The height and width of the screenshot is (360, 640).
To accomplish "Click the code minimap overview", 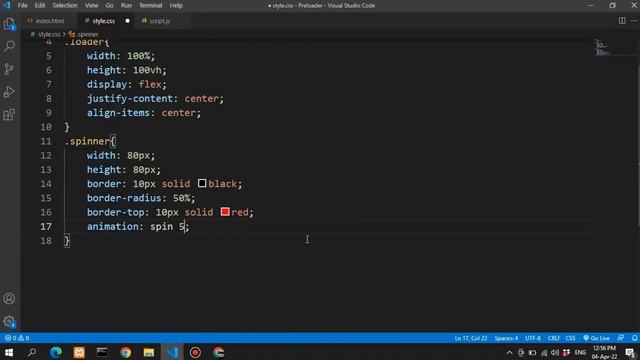I will (x=602, y=48).
